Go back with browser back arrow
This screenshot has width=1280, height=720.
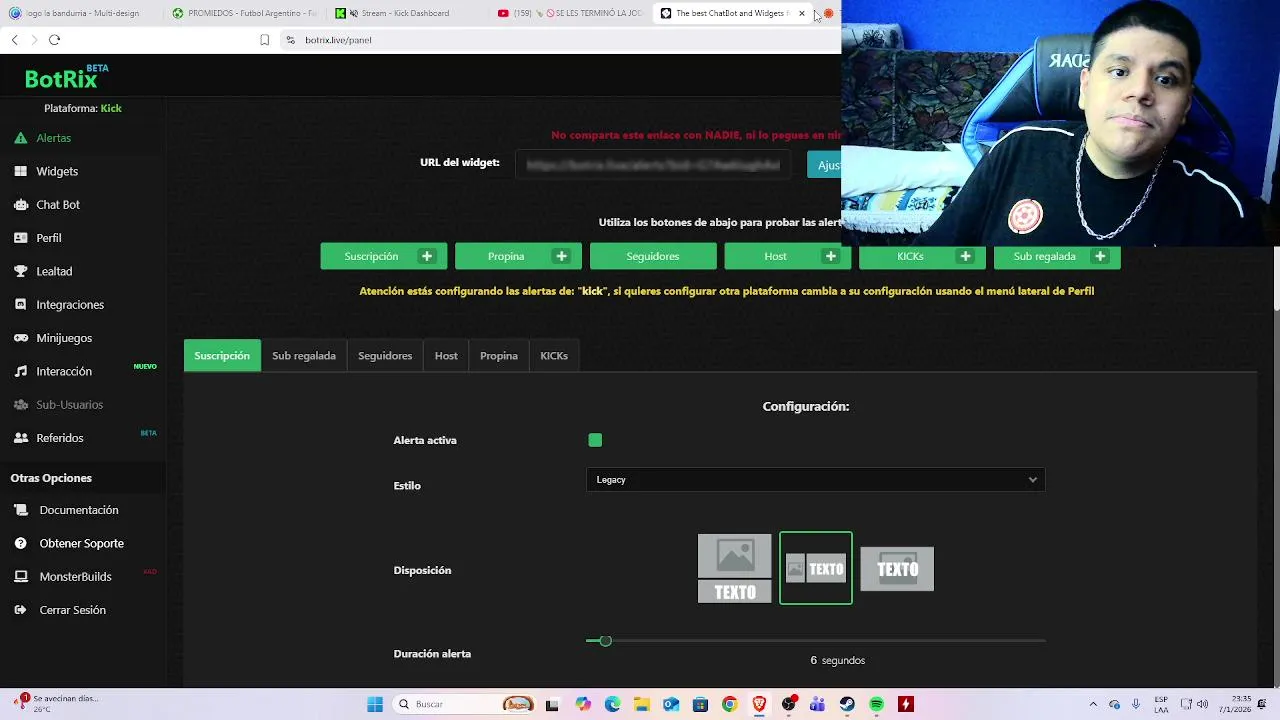[x=14, y=40]
